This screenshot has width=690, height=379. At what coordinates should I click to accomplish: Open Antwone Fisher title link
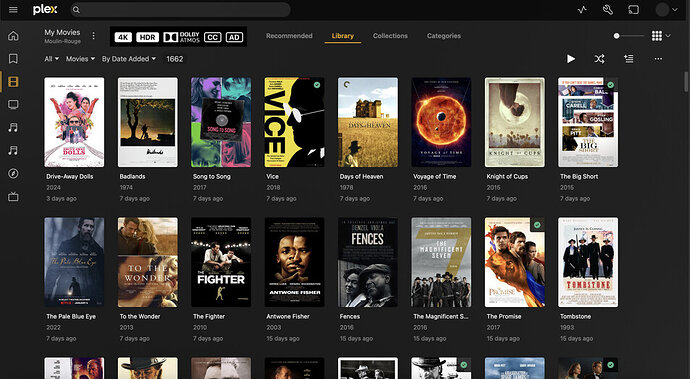point(288,316)
